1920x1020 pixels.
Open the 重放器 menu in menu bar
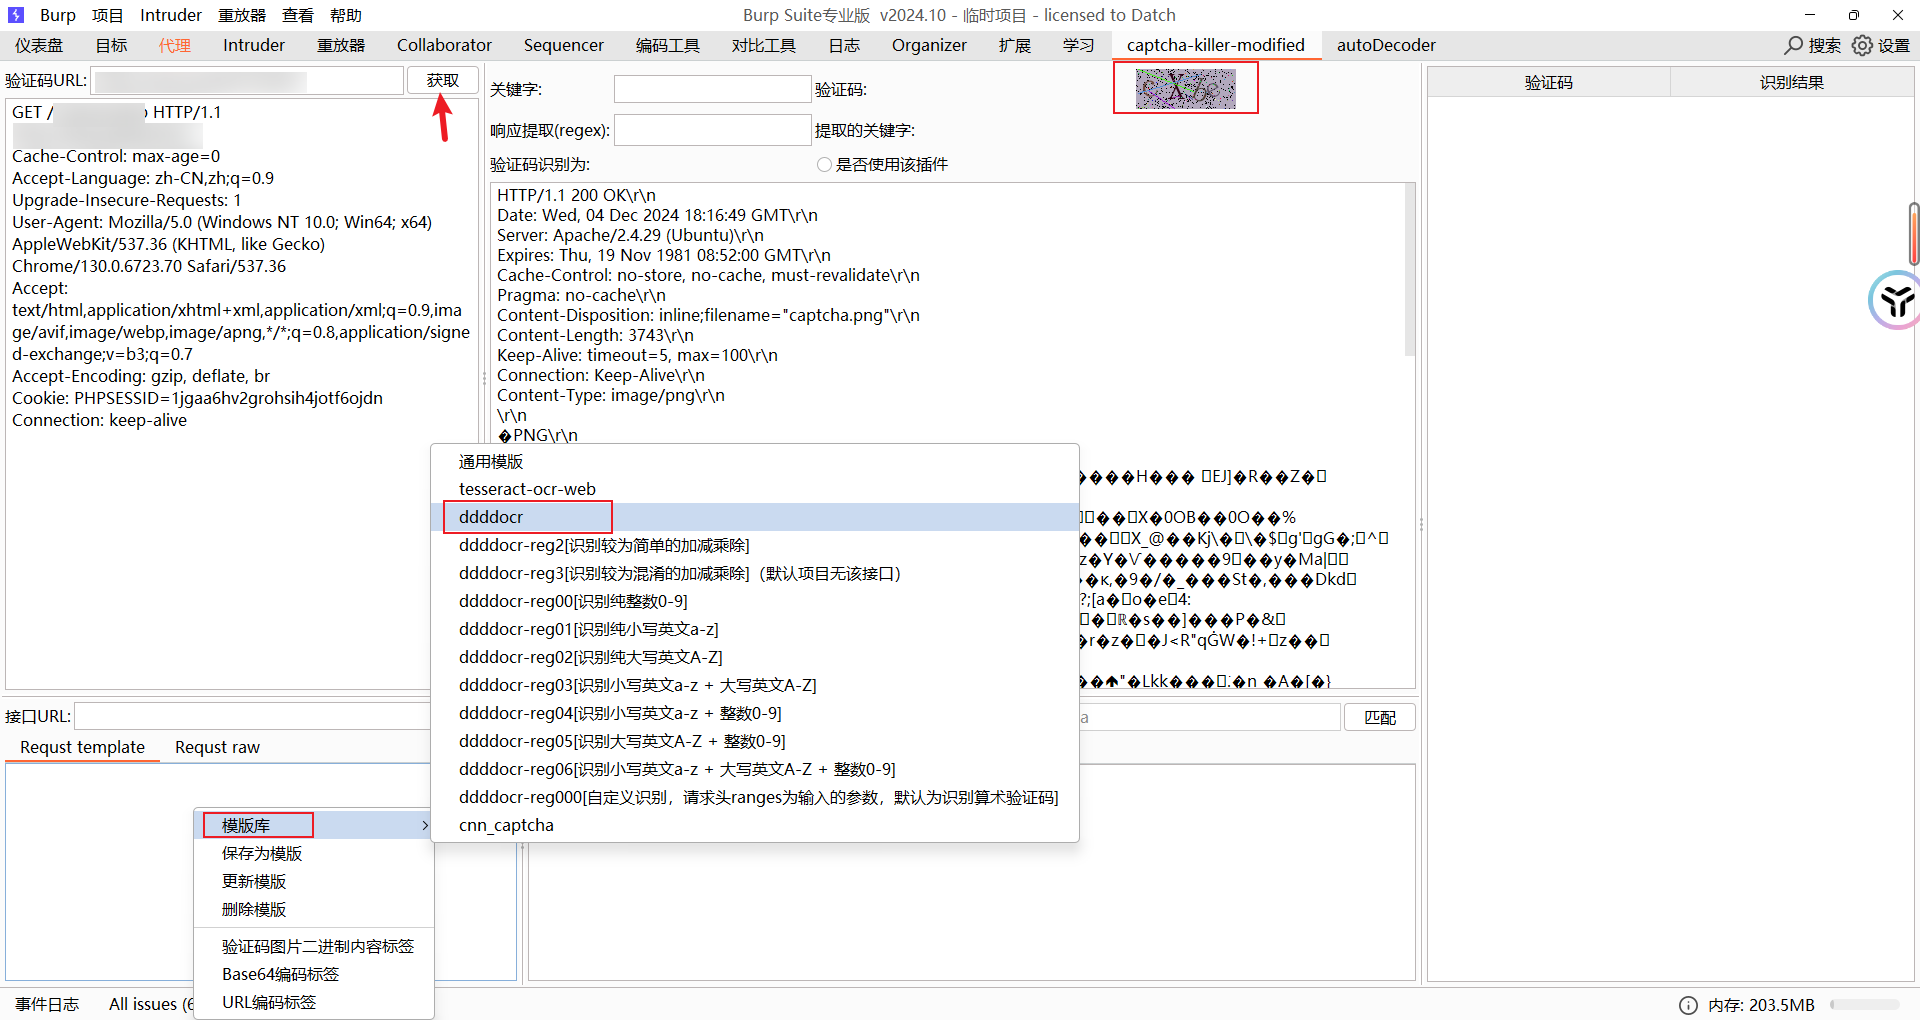click(x=242, y=15)
